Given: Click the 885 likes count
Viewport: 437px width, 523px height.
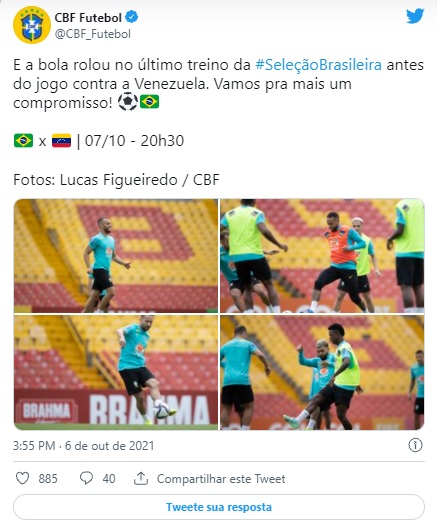Looking at the screenshot, I should (48, 479).
